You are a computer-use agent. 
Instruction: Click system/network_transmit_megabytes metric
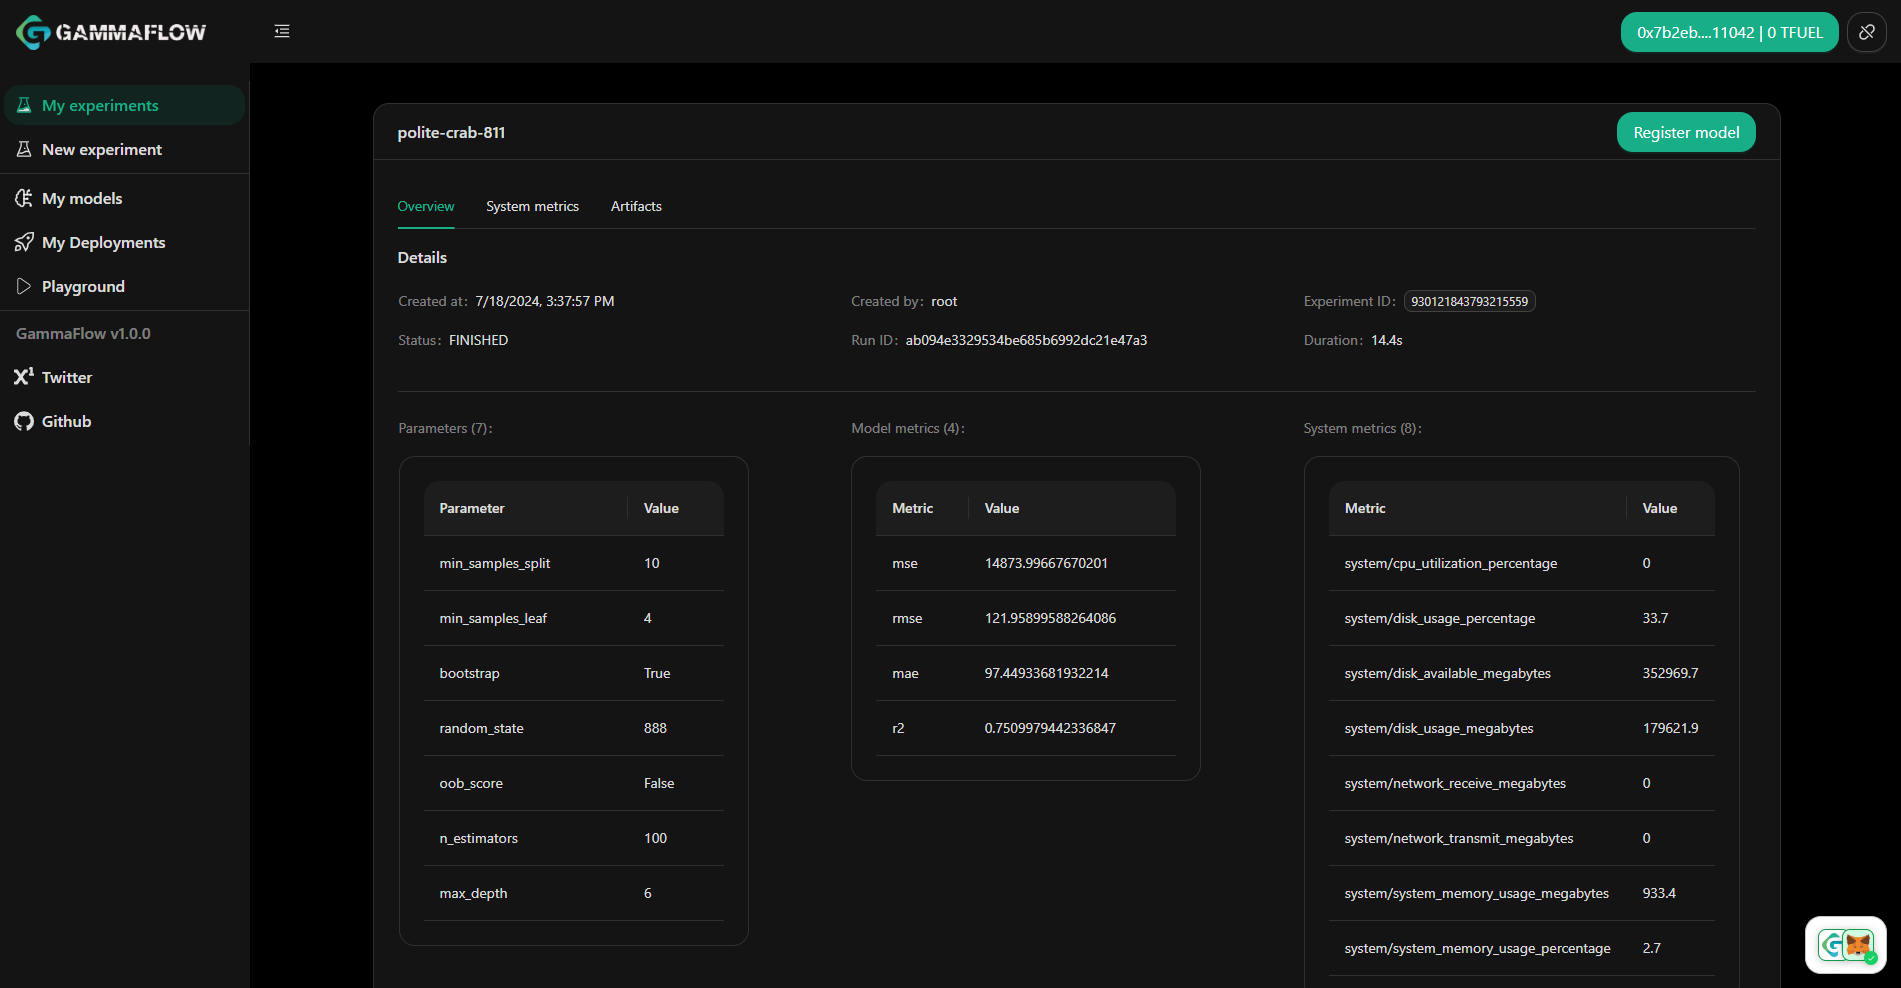pyautogui.click(x=1459, y=838)
